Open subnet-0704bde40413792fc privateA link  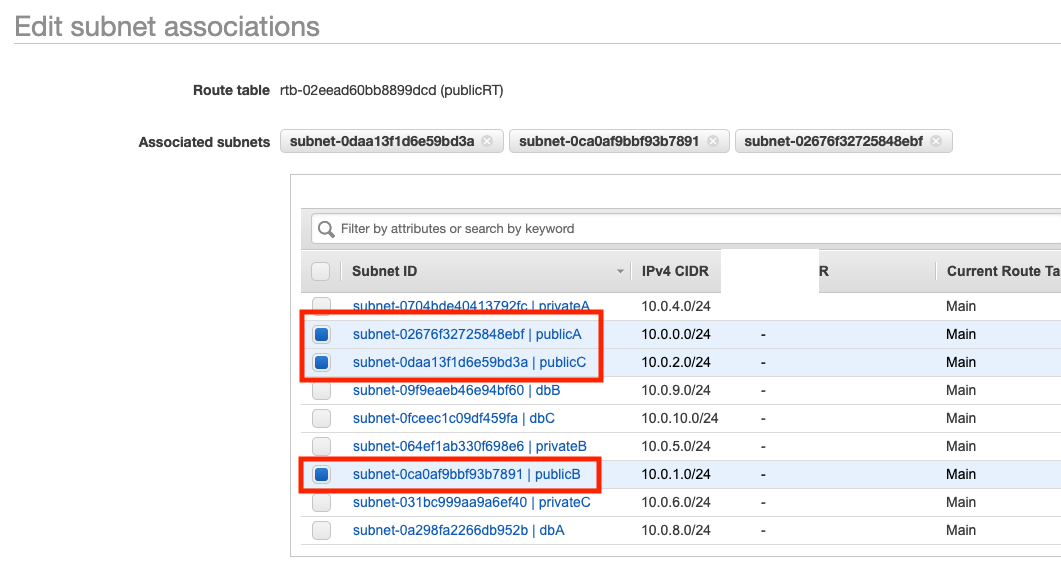click(x=471, y=306)
